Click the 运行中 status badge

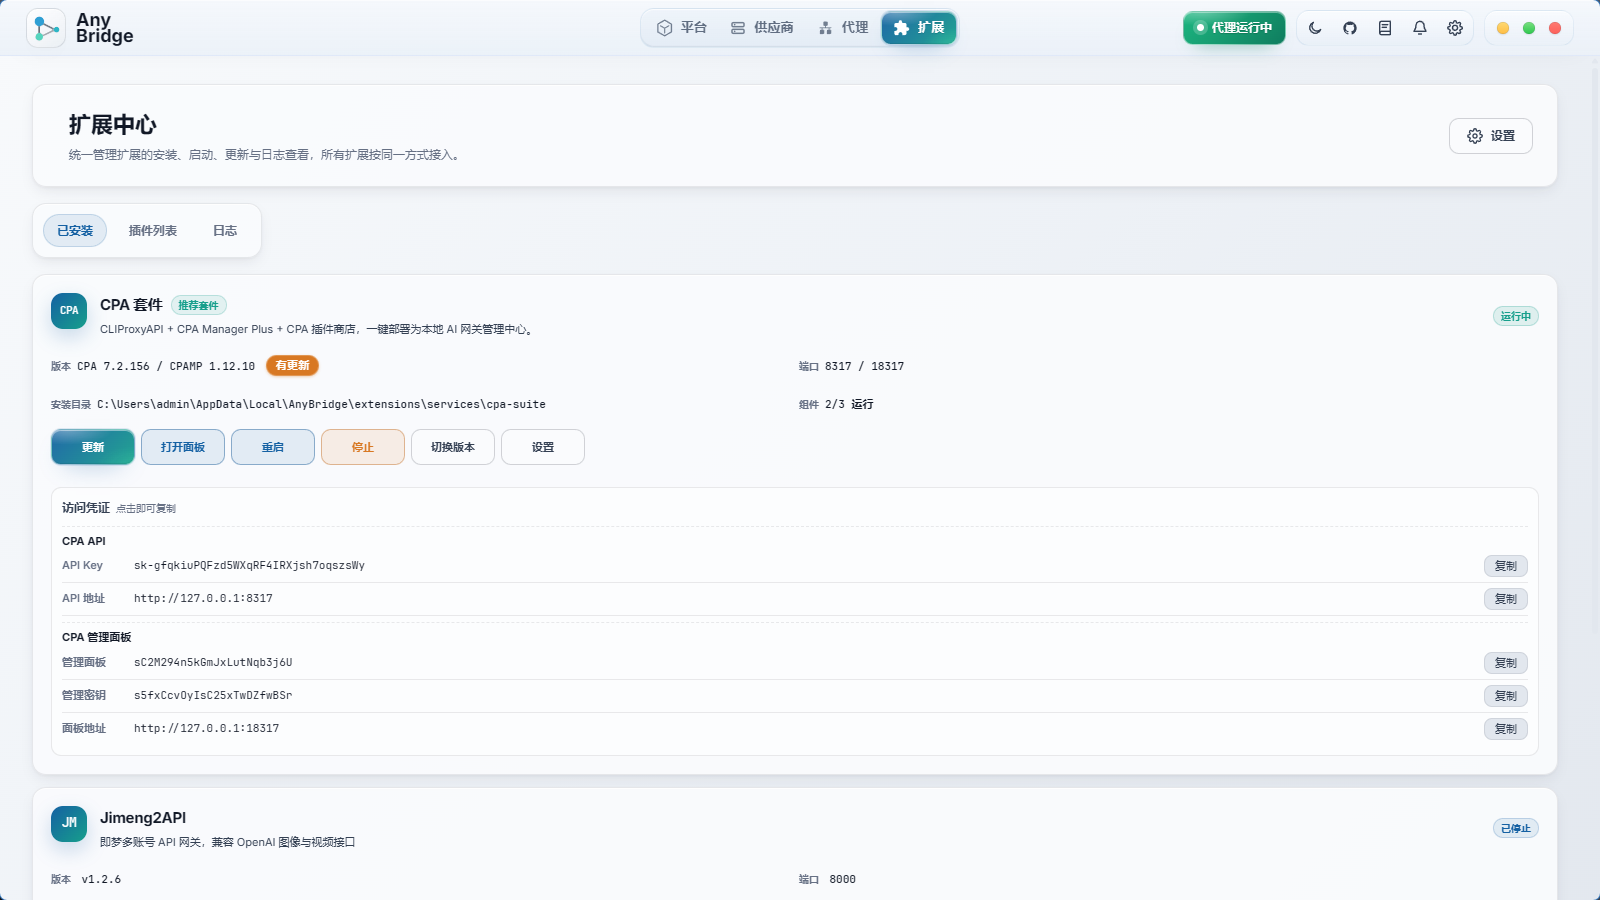(x=1516, y=316)
